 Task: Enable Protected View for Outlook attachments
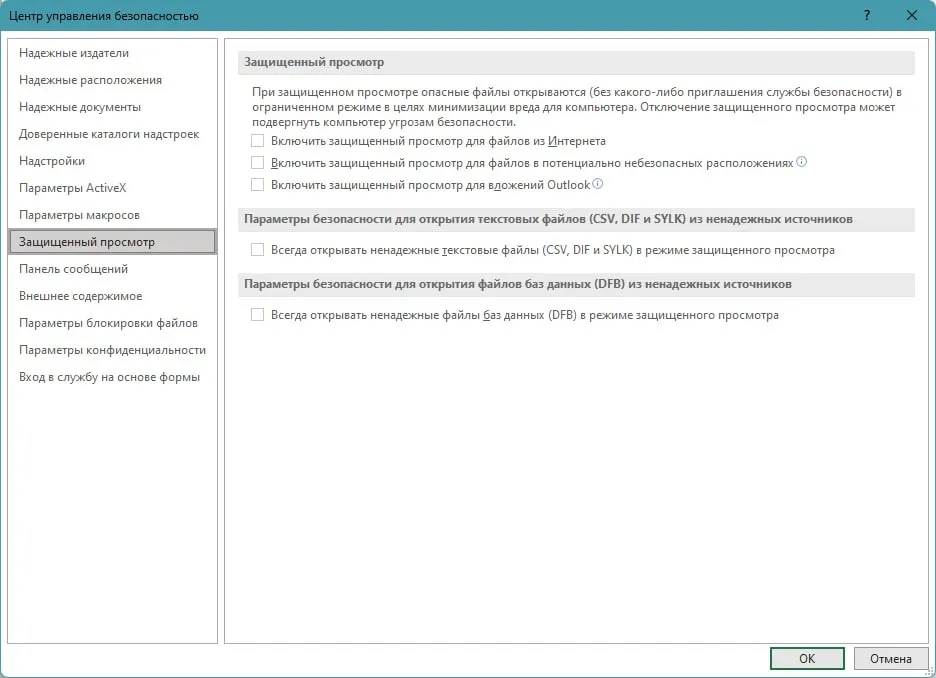[x=258, y=185]
